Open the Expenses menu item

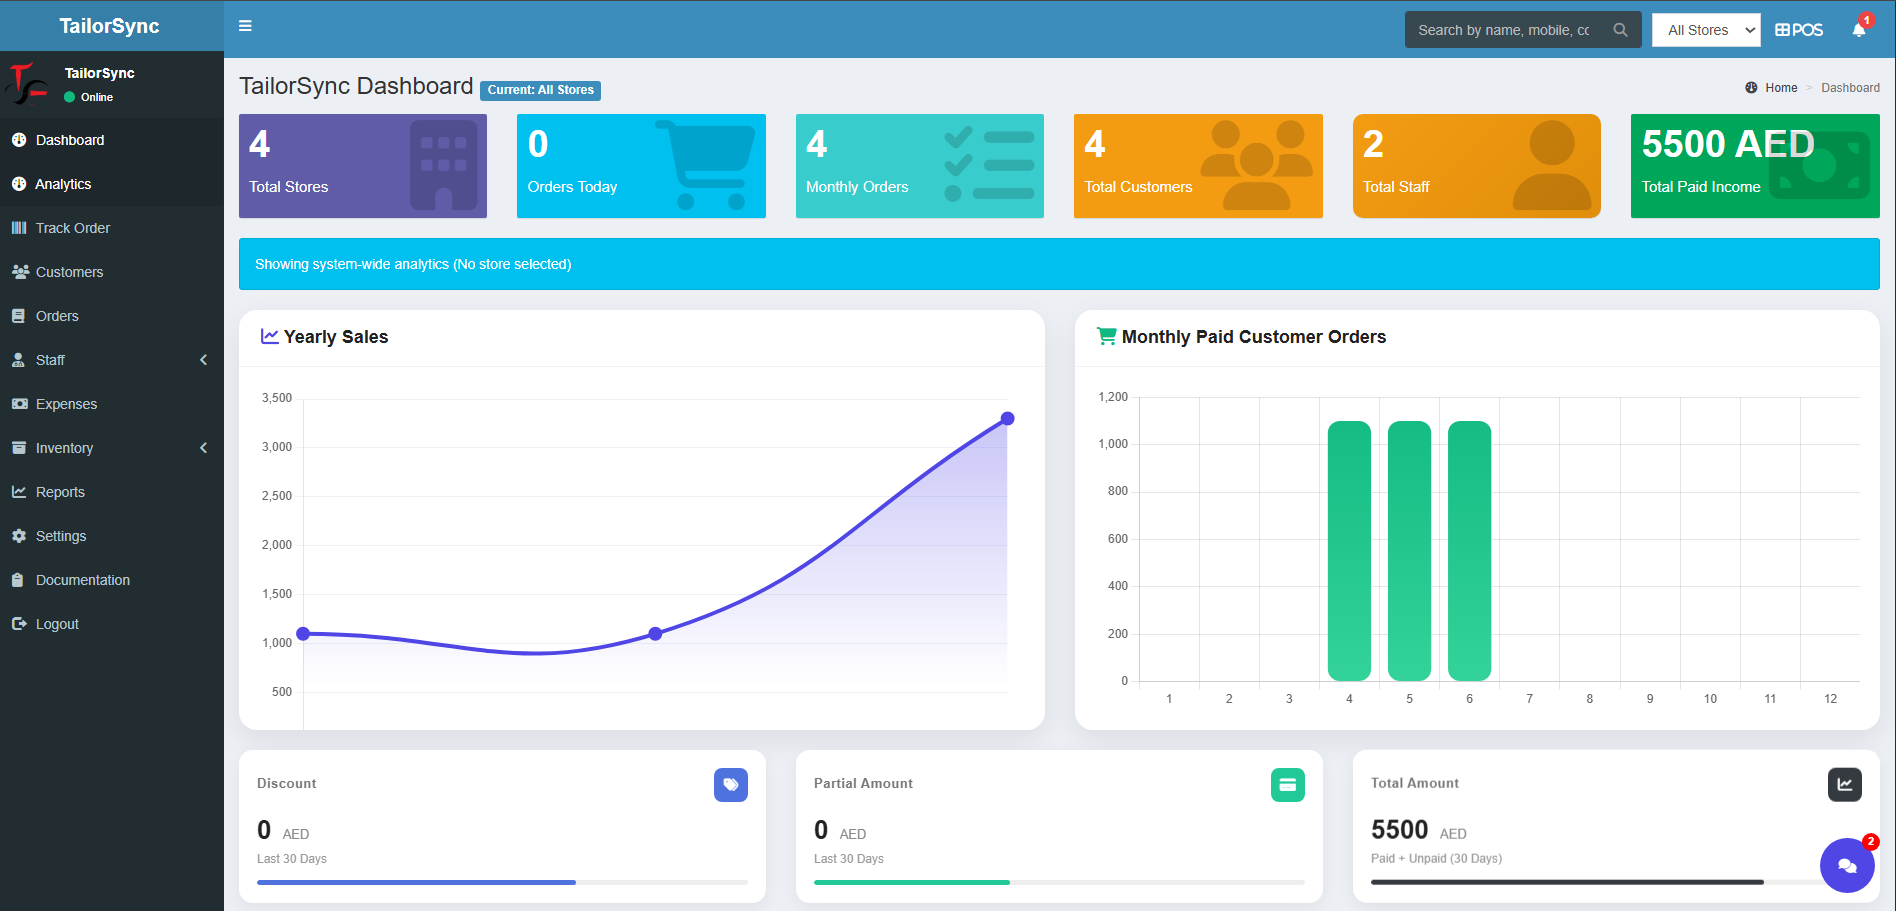point(112,404)
